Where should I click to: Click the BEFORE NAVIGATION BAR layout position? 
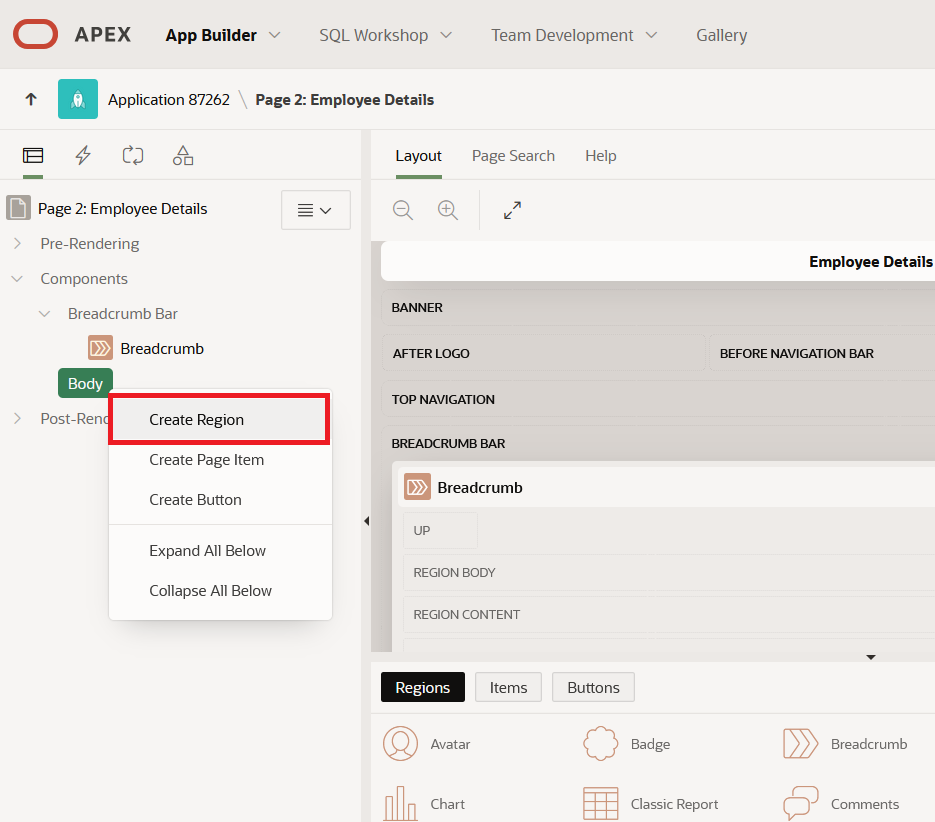pos(822,353)
